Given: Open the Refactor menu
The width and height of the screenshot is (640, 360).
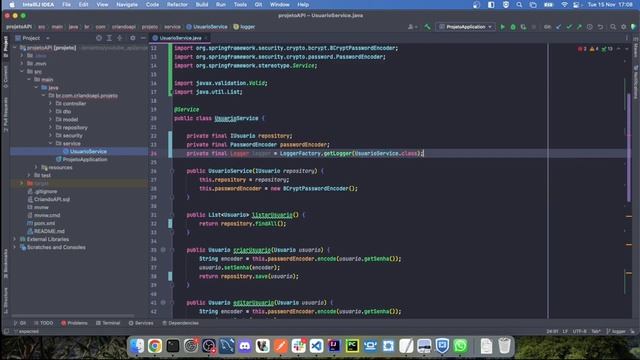Looking at the screenshot, I should pos(177,4).
